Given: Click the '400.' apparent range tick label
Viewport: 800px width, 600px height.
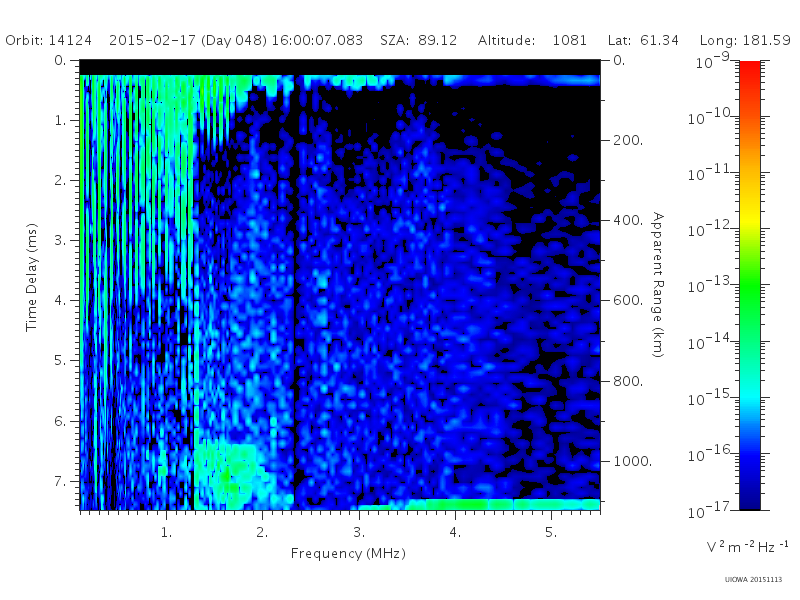Looking at the screenshot, I should 628,220.
